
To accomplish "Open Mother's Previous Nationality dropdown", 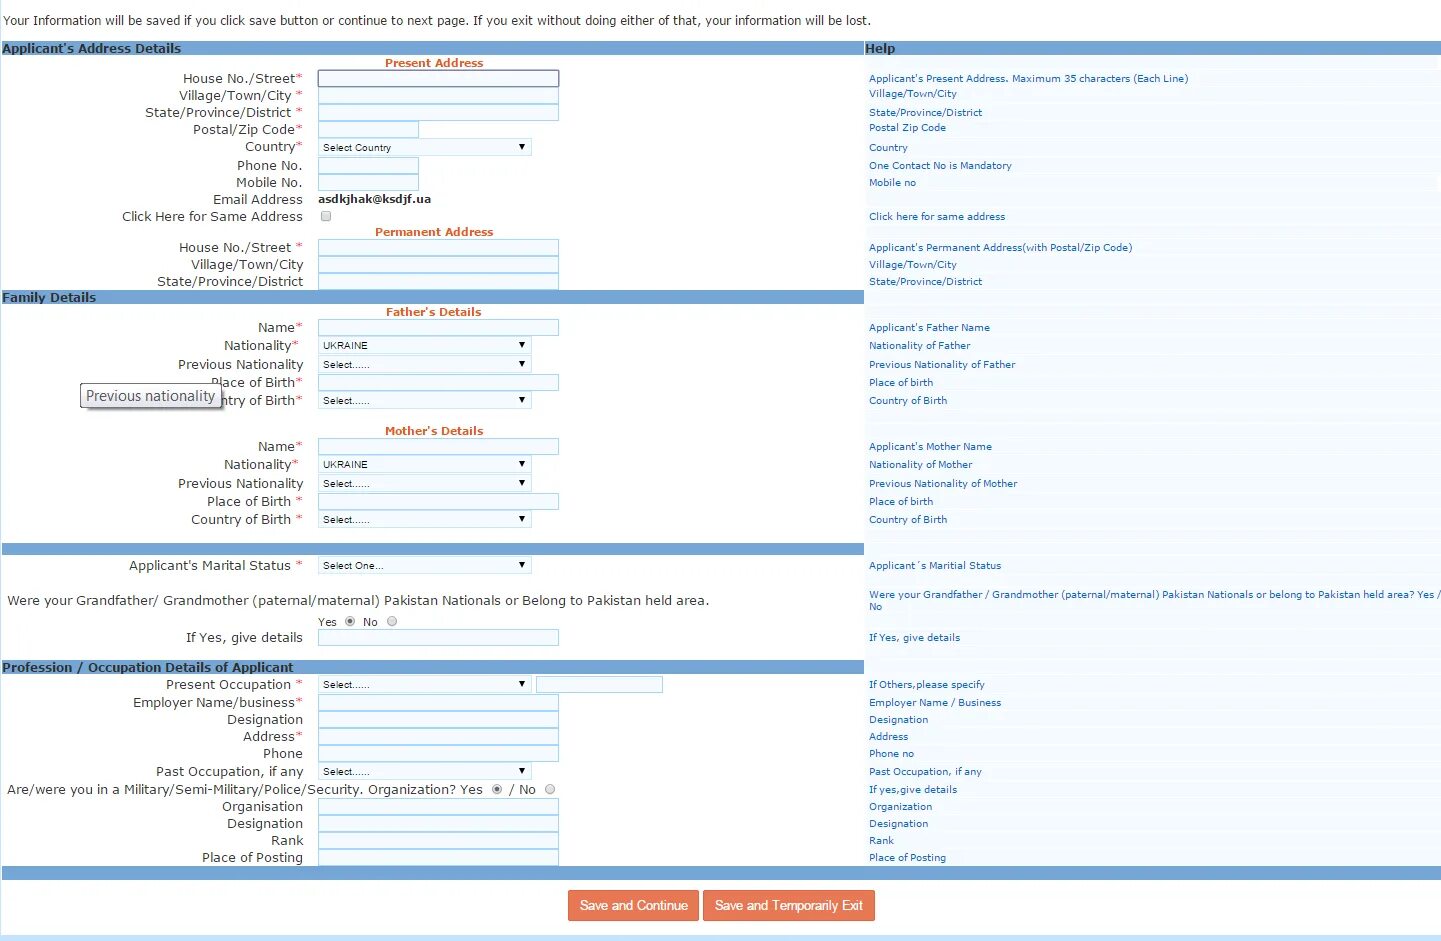I will [424, 483].
